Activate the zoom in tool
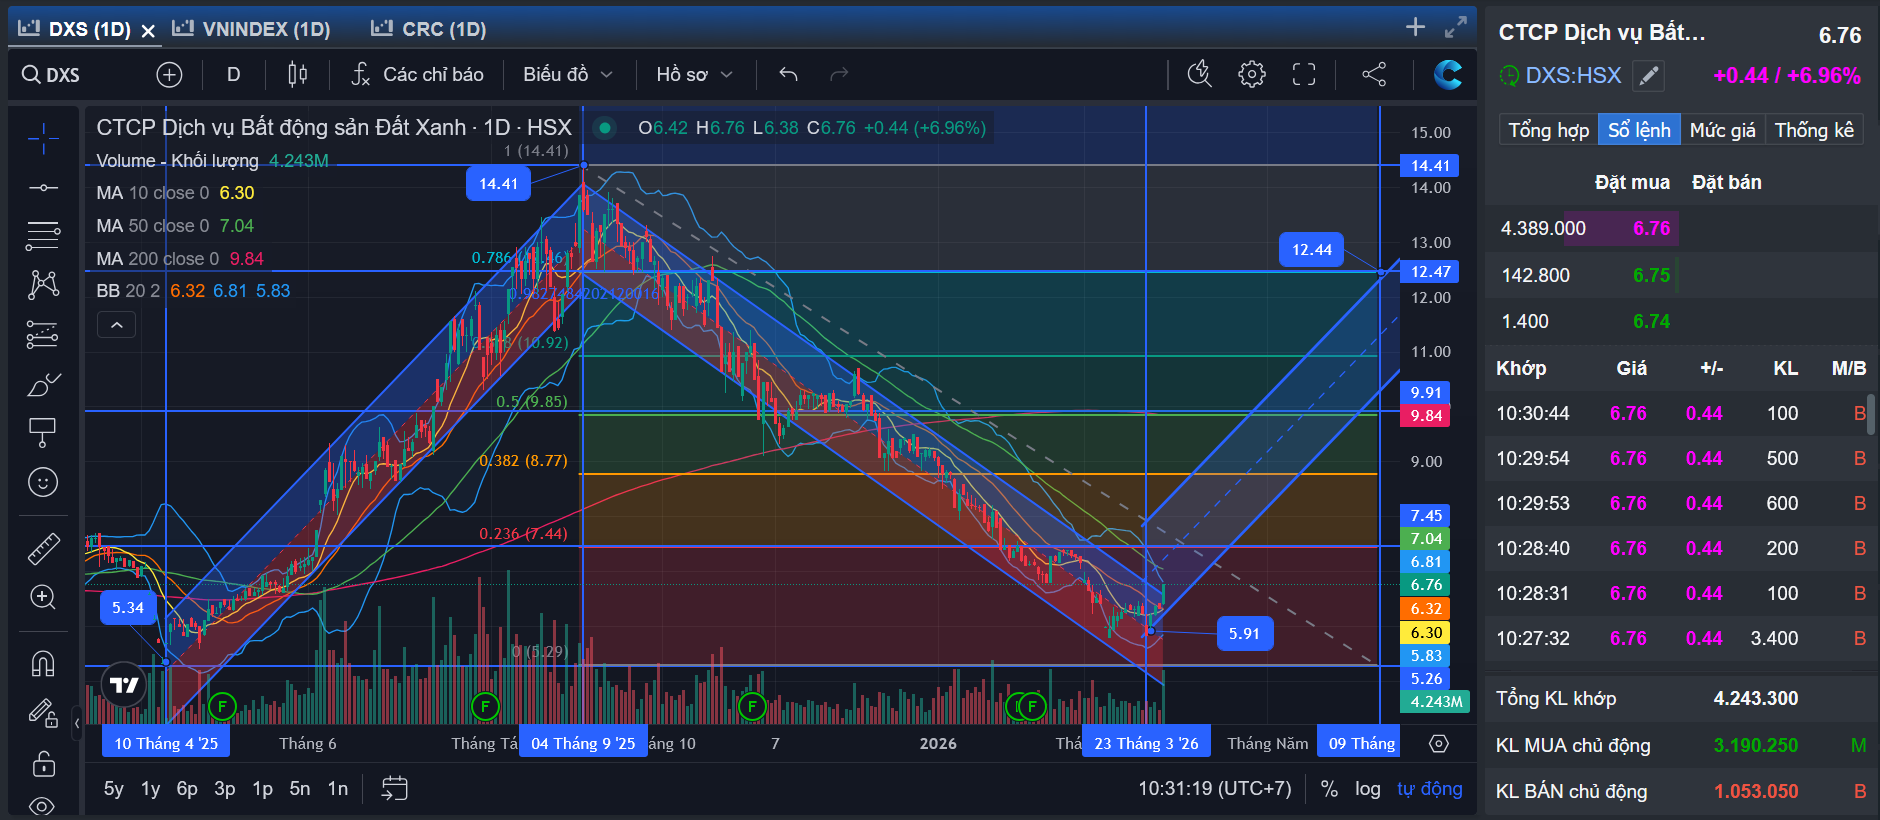The height and width of the screenshot is (820, 1880). click(43, 597)
